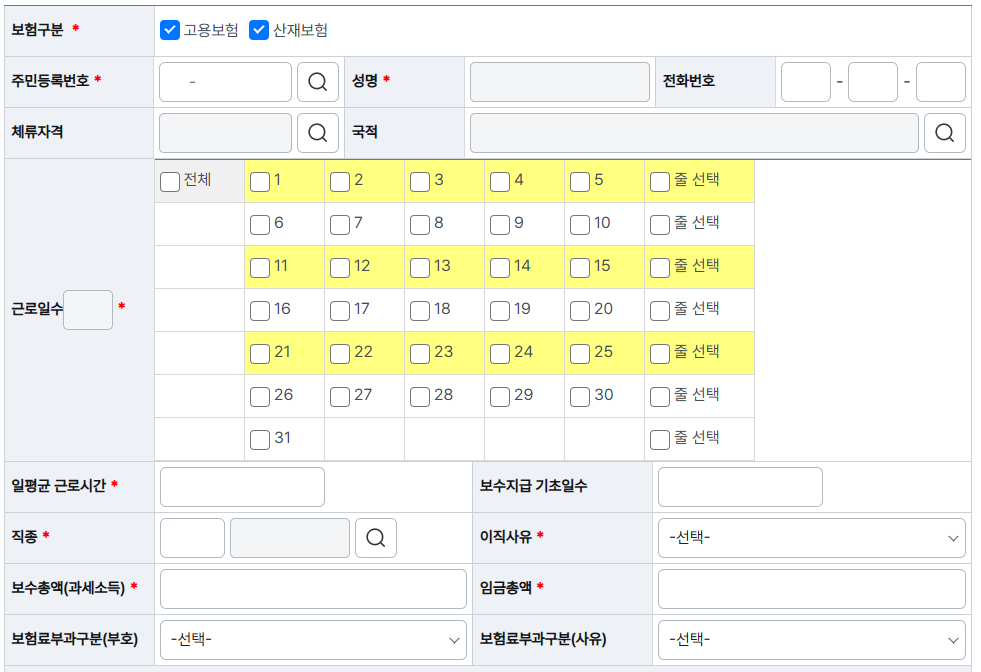This screenshot has width=981, height=672.
Task: Click the 주민등록번호 input field
Action: coord(225,82)
